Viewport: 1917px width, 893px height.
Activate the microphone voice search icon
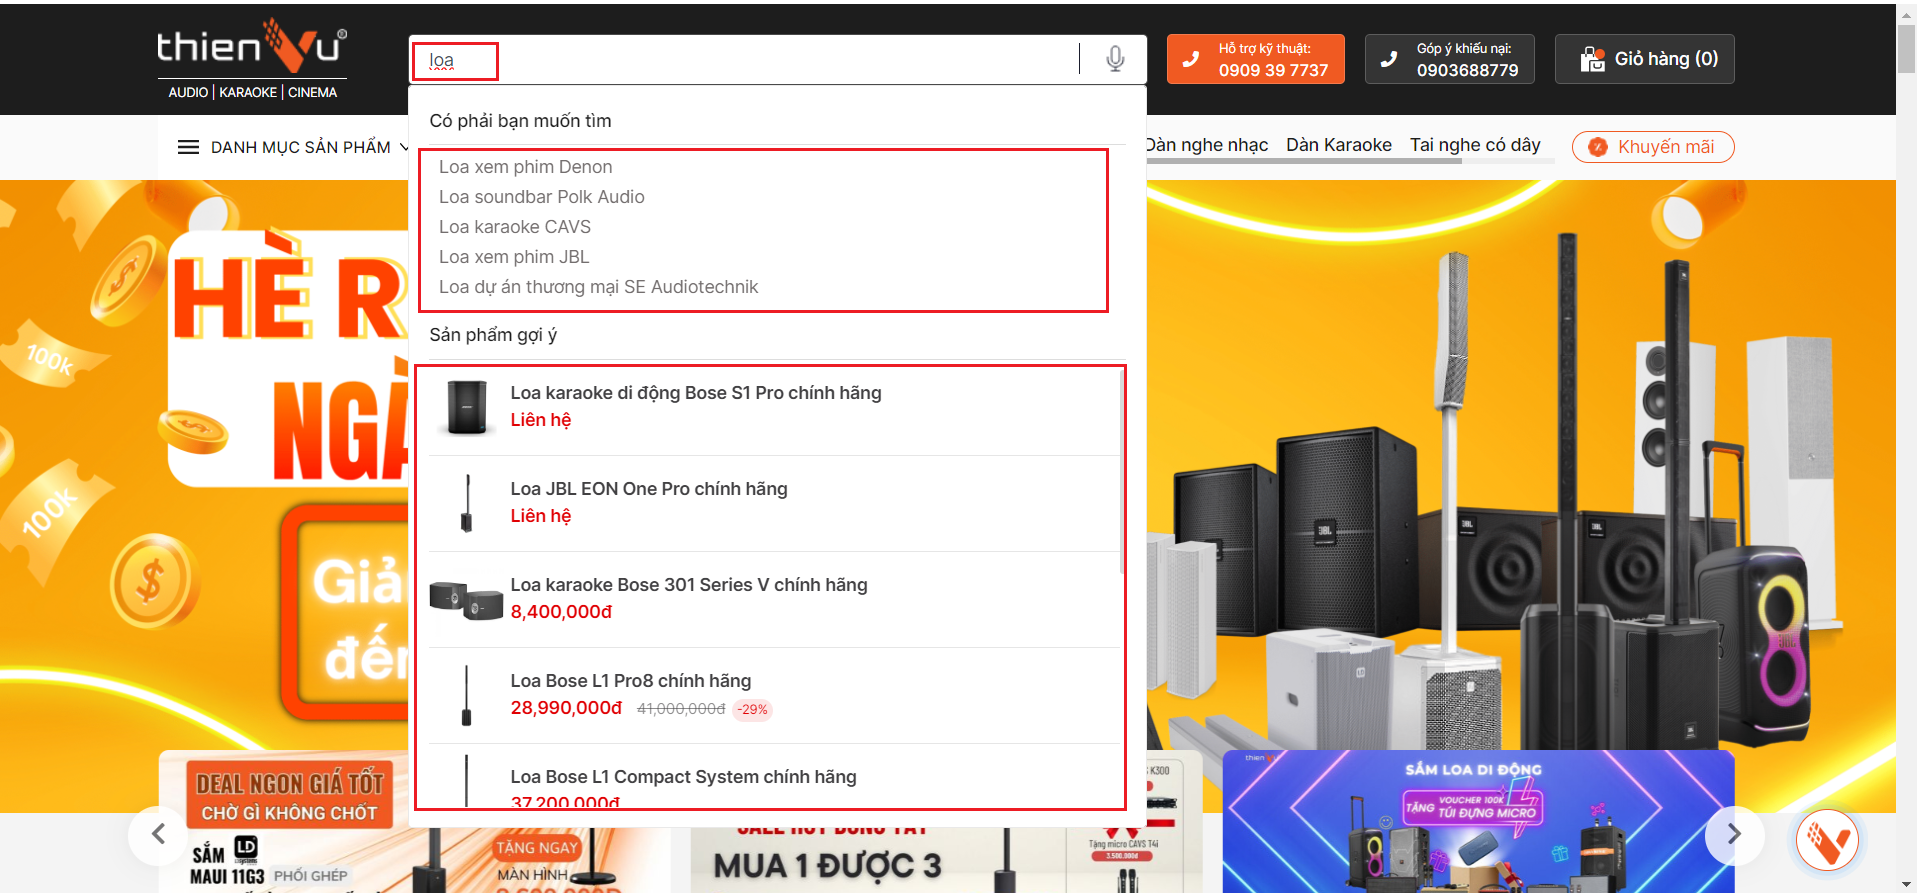1115,59
